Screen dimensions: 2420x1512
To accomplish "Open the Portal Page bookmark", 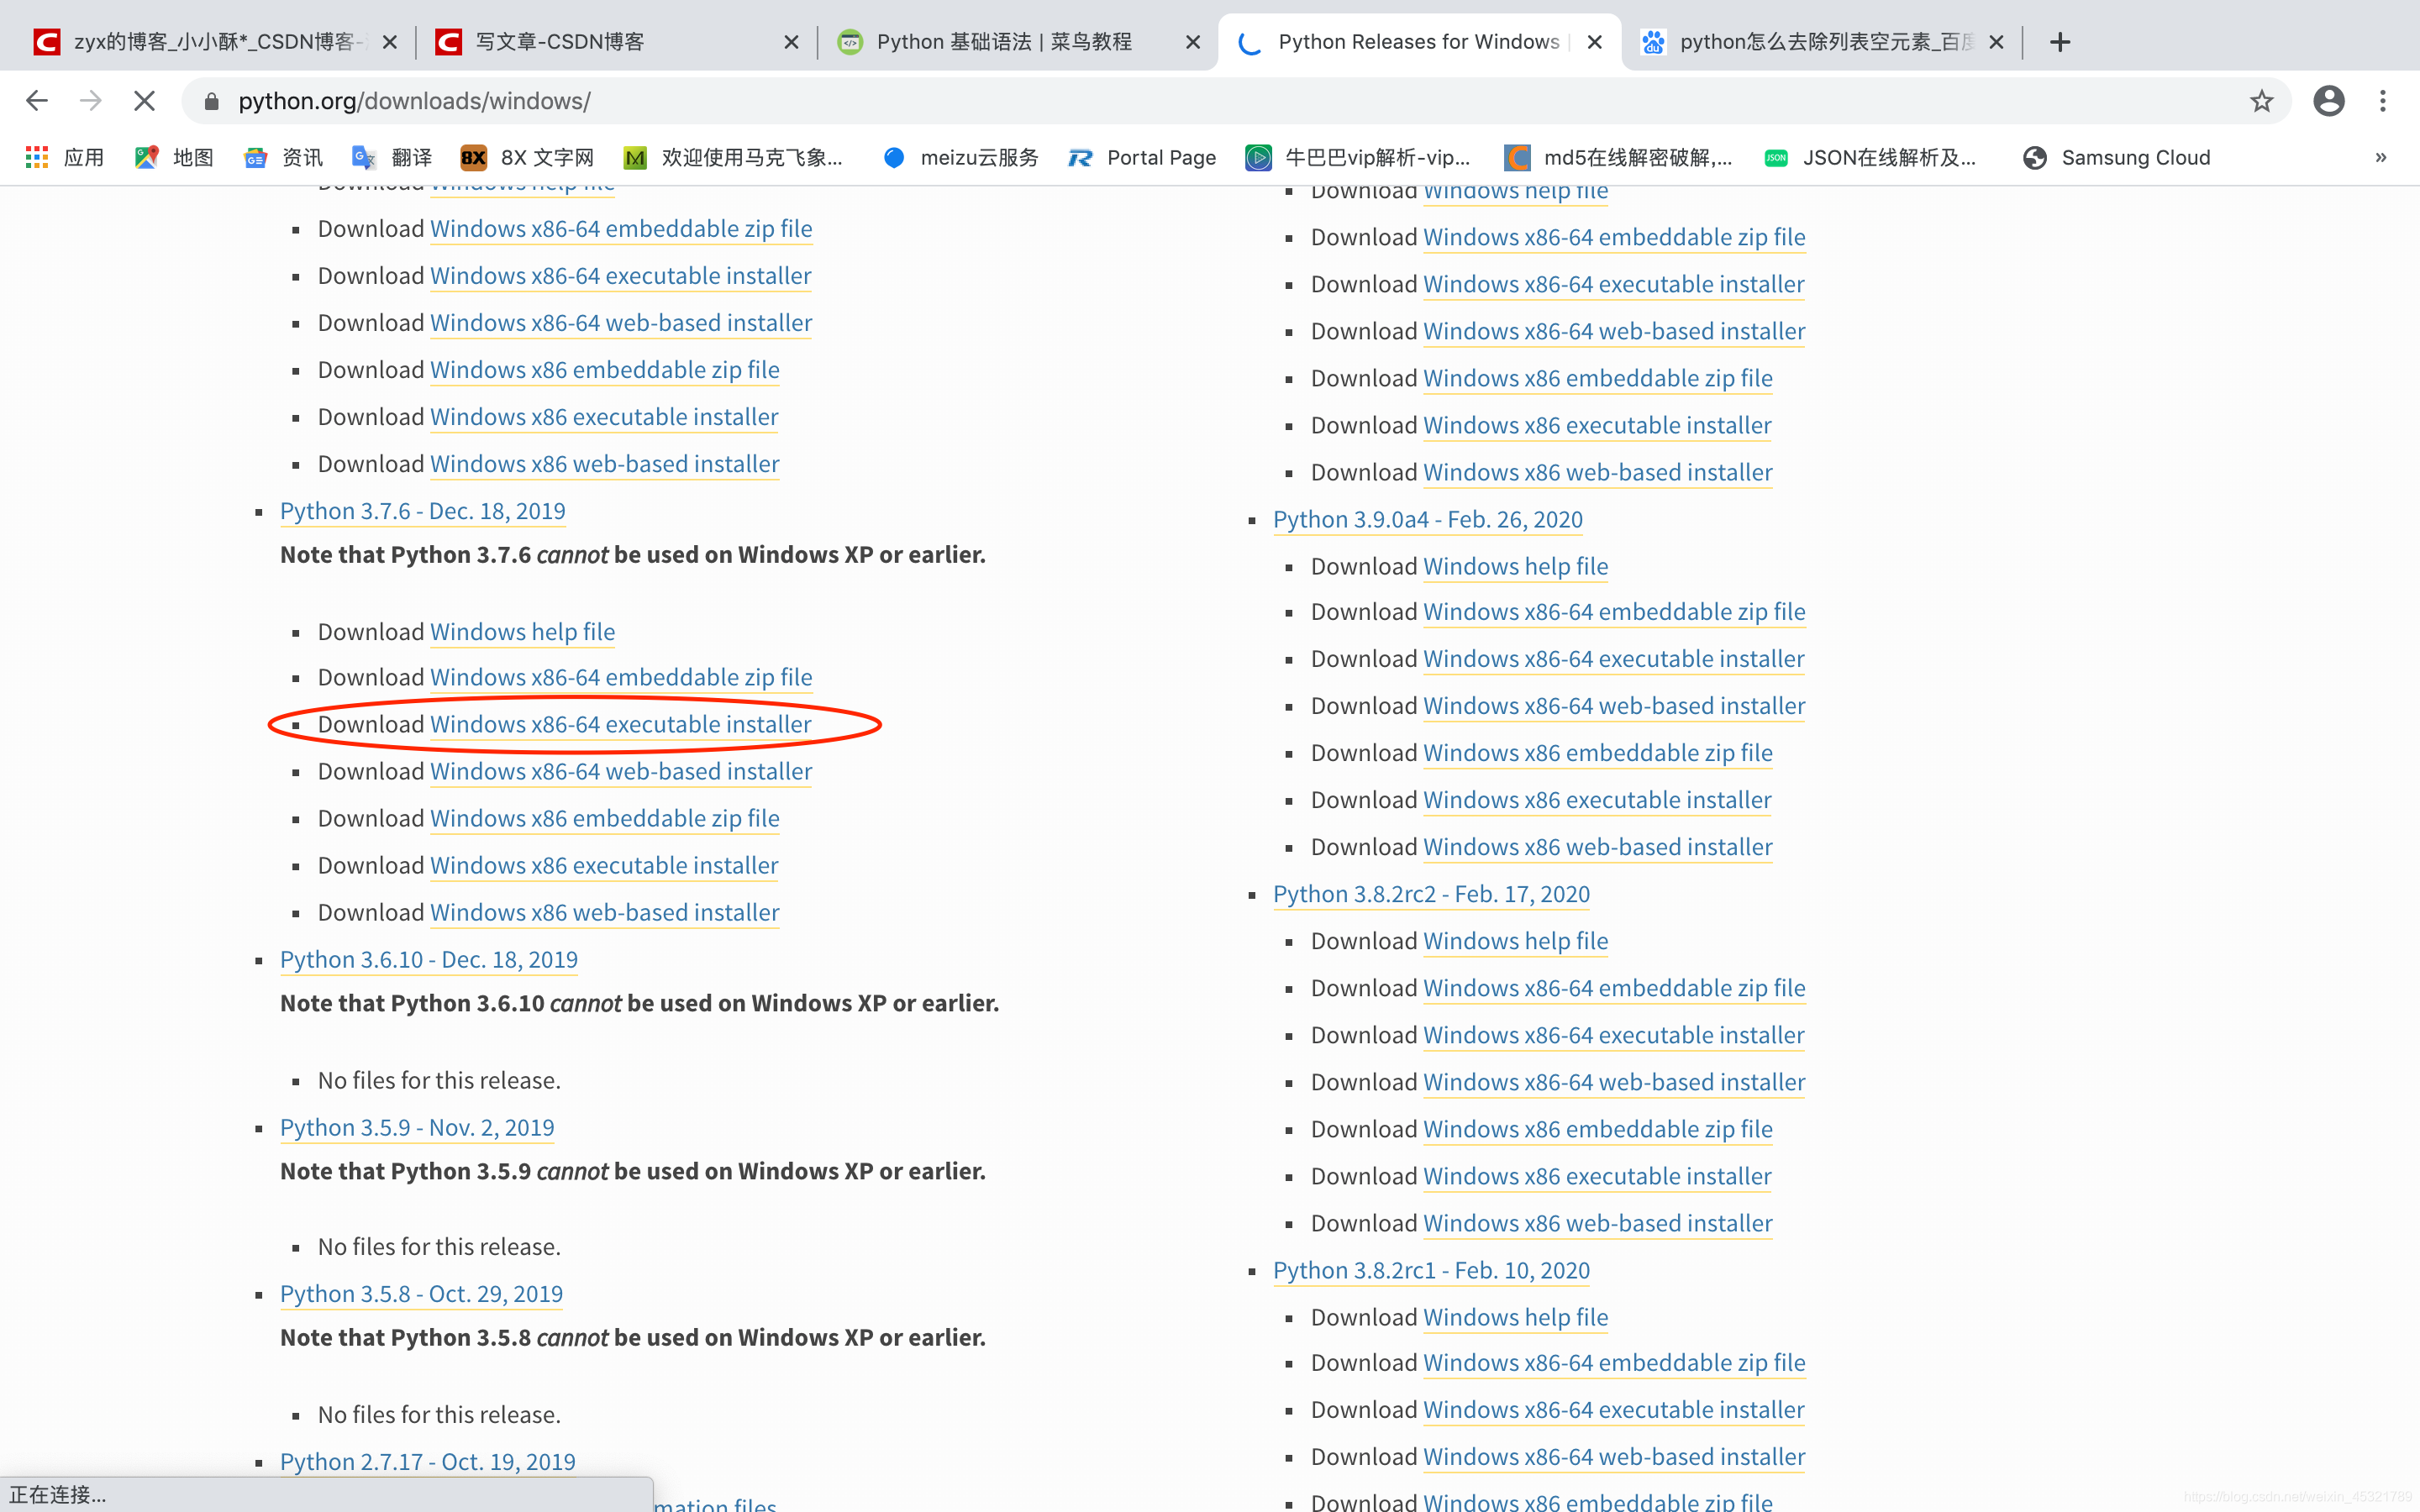I will [1142, 157].
